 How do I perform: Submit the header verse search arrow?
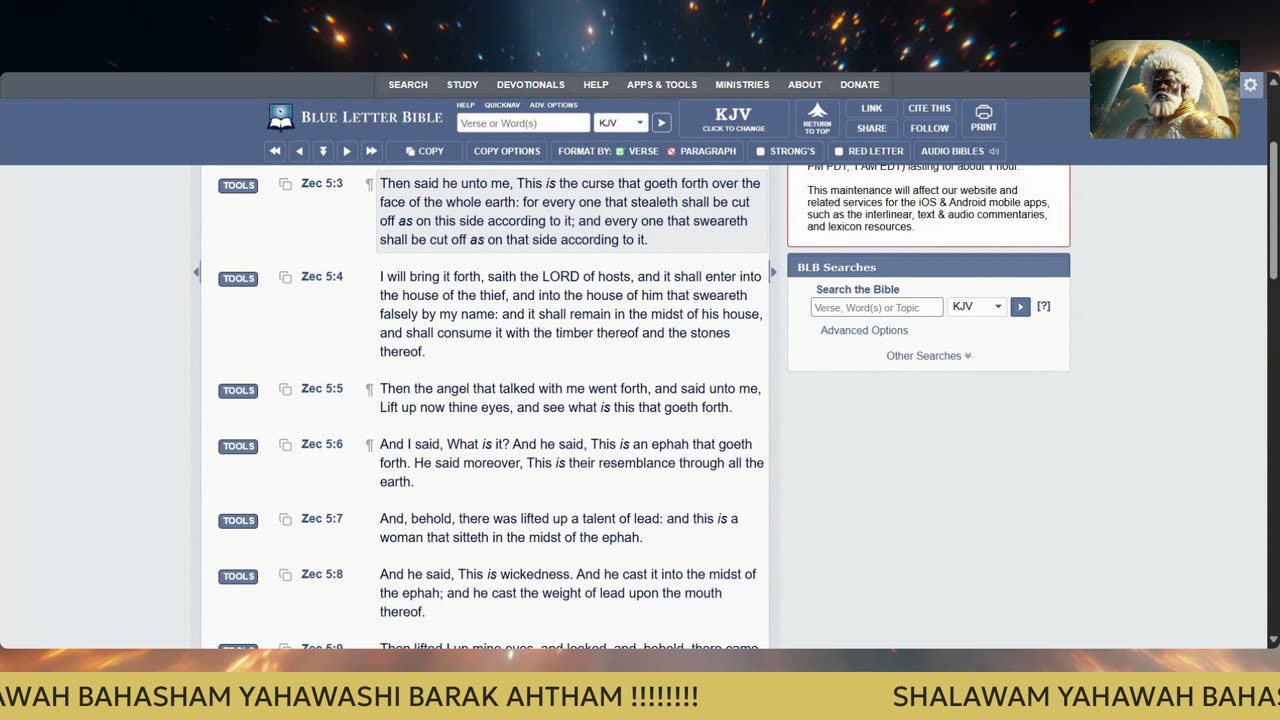[x=661, y=123]
